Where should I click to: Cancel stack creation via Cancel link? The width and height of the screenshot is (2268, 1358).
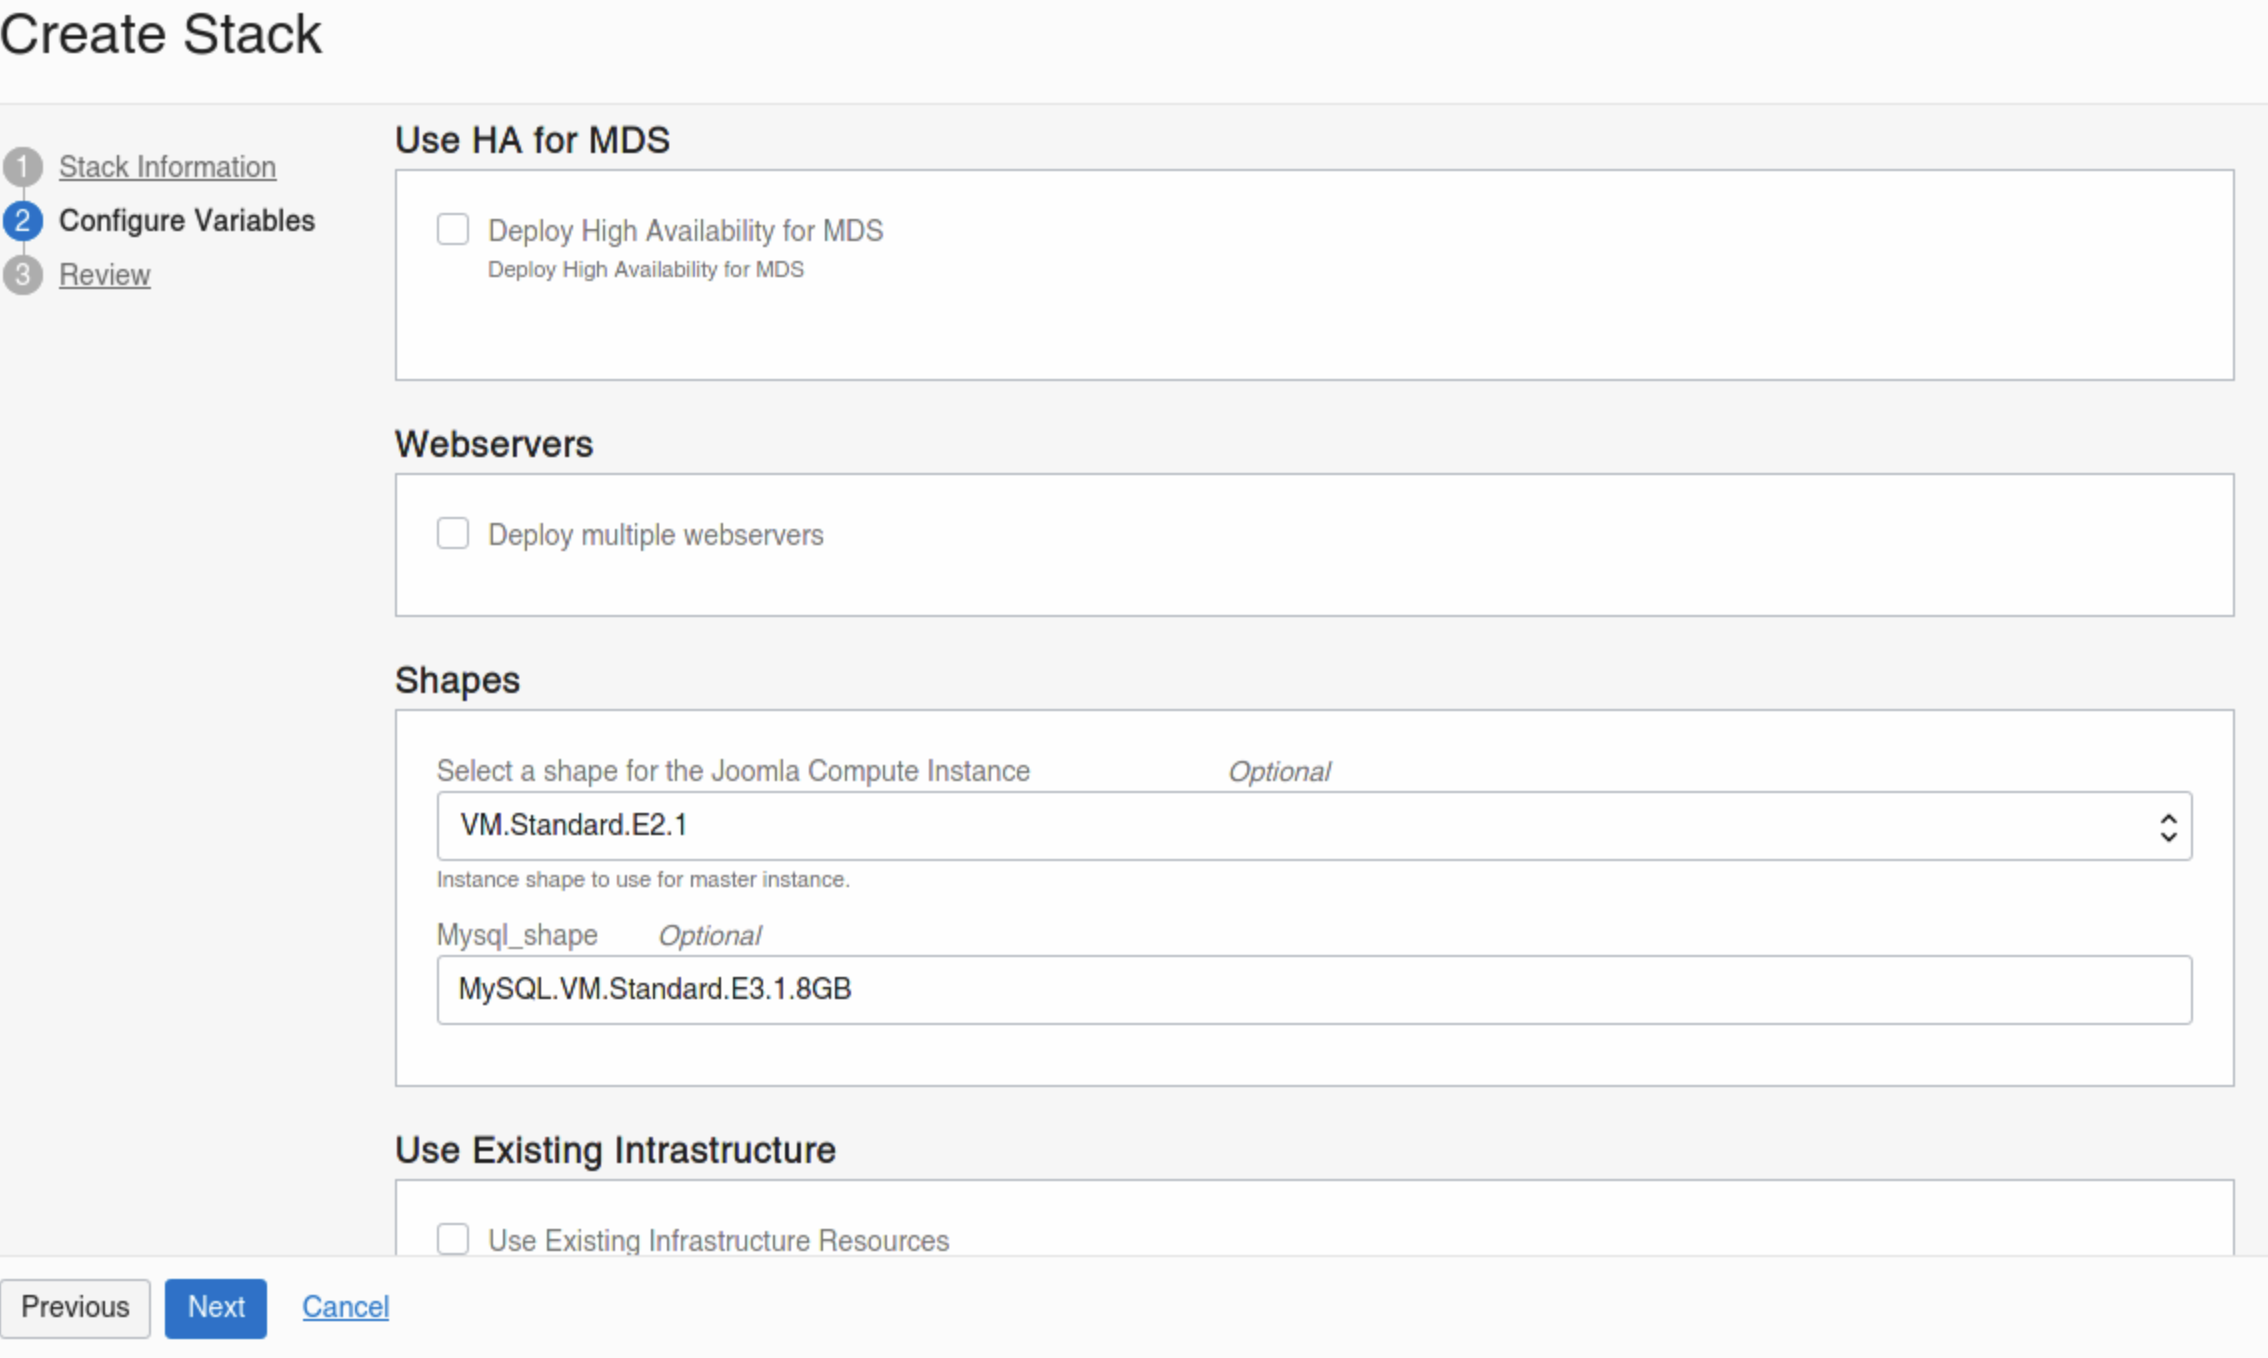click(345, 1307)
